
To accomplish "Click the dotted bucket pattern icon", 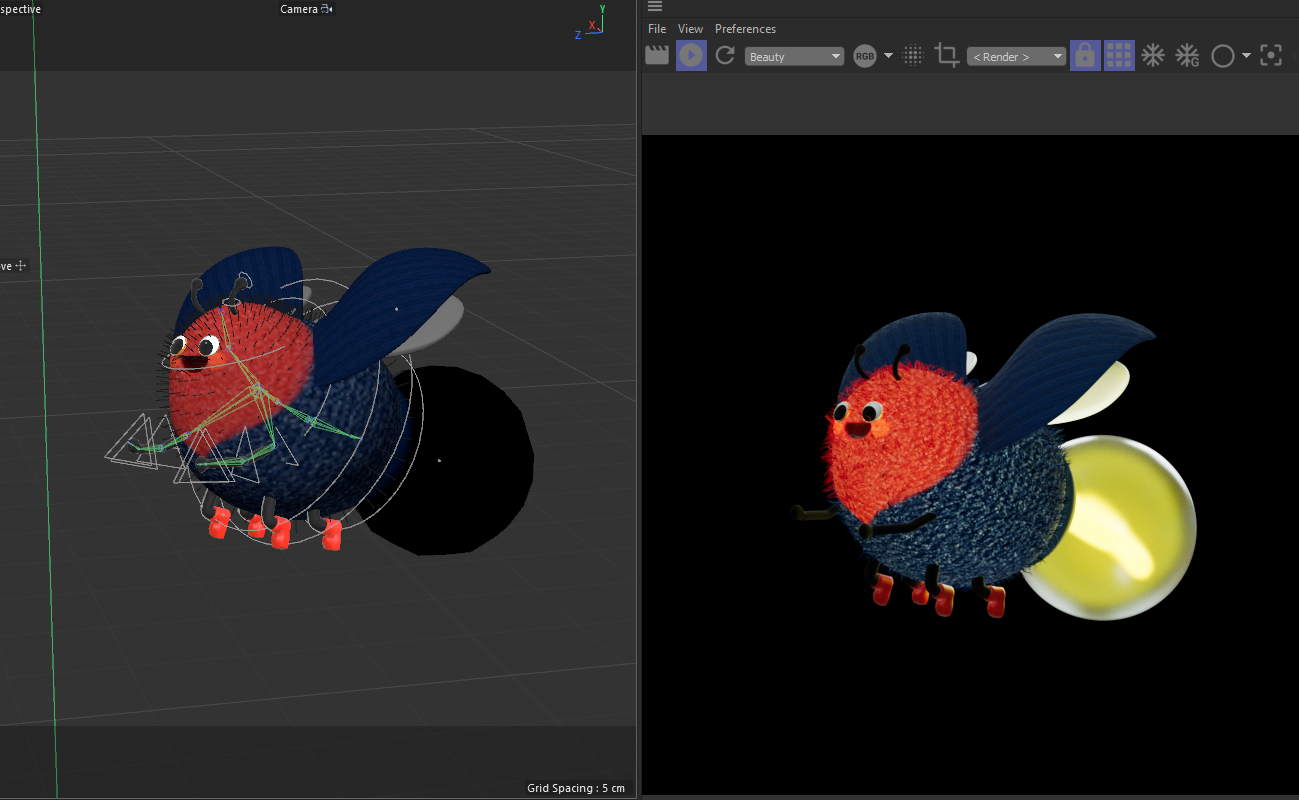I will [912, 55].
